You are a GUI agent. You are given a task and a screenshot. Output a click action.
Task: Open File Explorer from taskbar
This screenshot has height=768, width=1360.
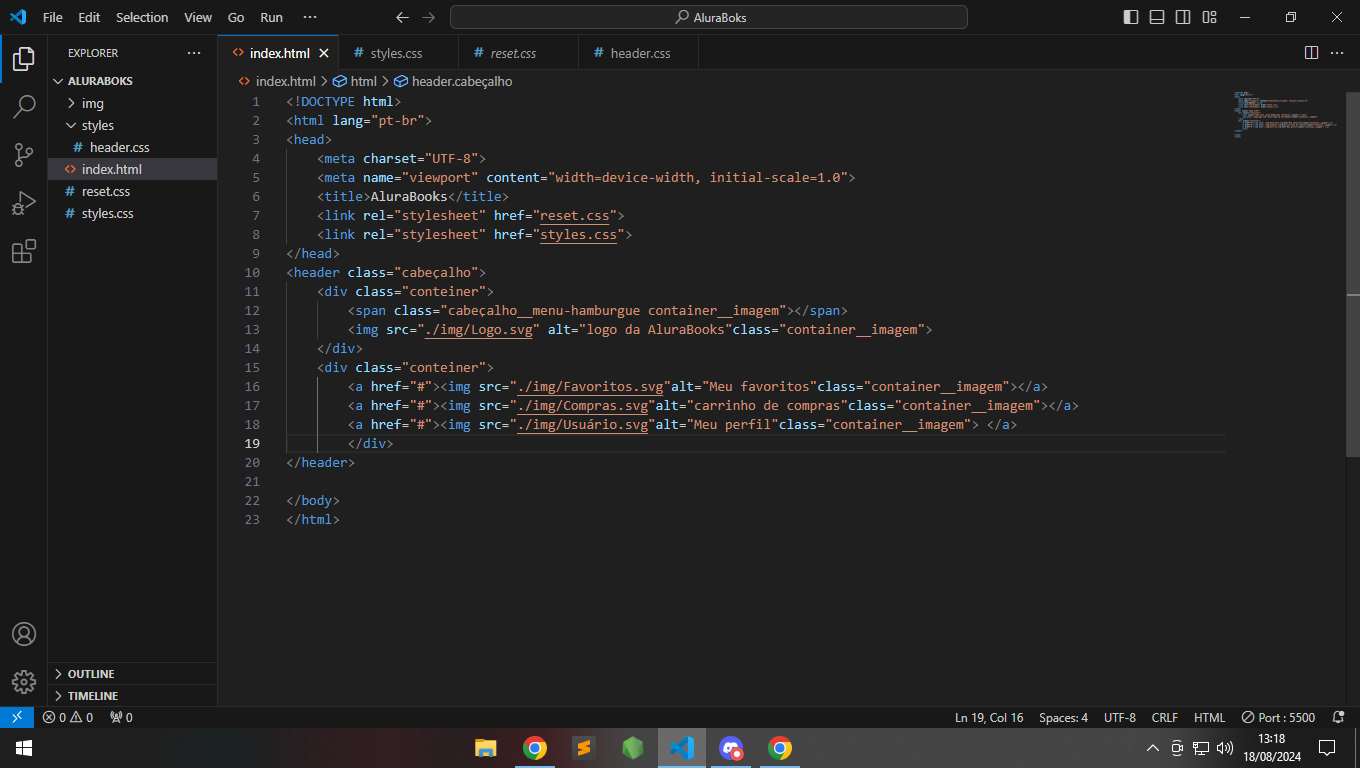click(x=486, y=748)
